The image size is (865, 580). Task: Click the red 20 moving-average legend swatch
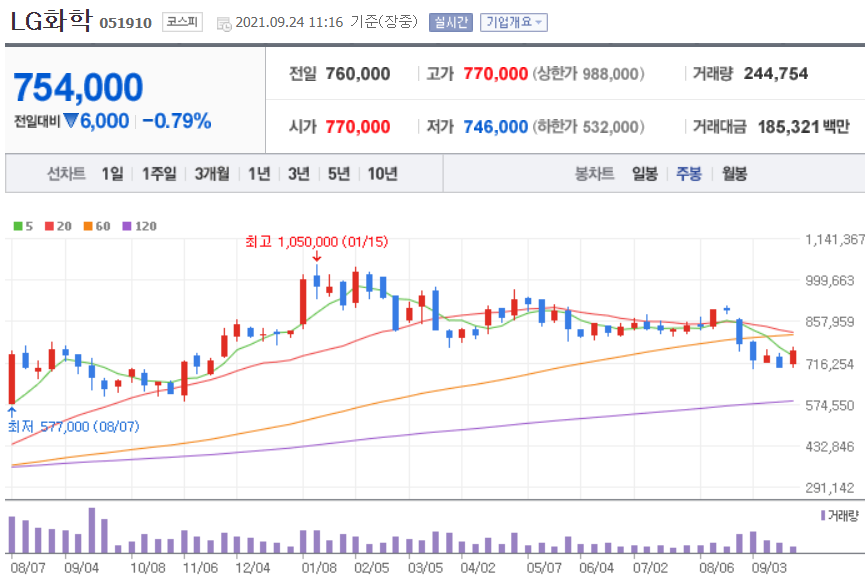[x=50, y=226]
